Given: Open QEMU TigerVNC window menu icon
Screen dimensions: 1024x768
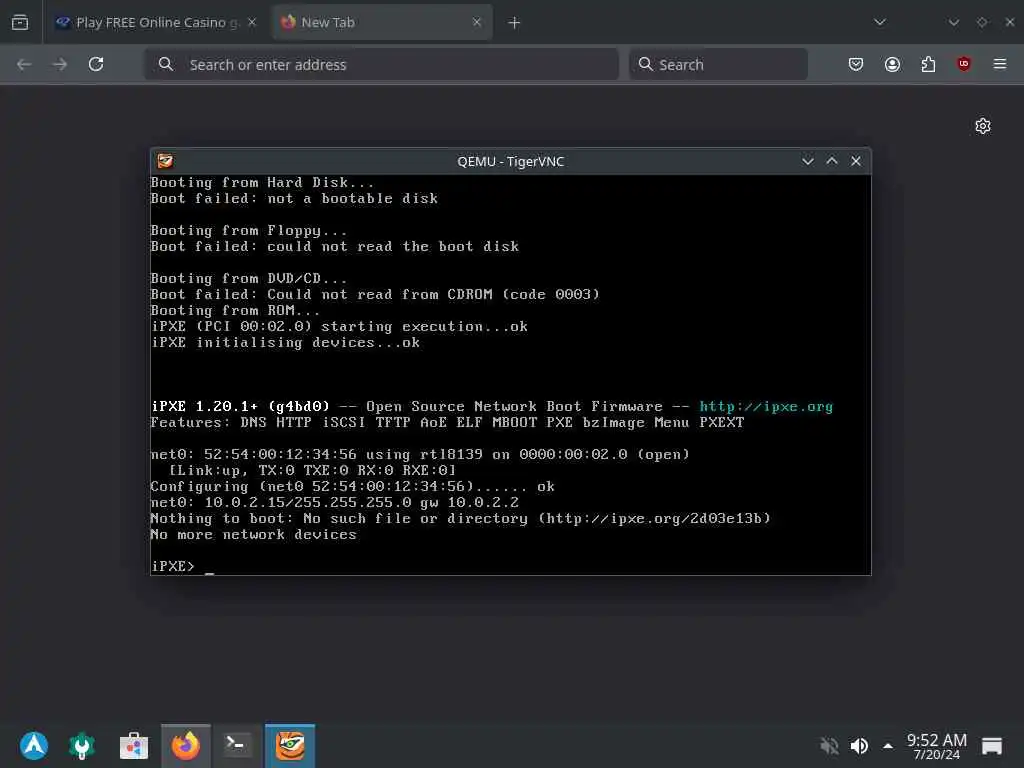Looking at the screenshot, I should click(x=165, y=161).
